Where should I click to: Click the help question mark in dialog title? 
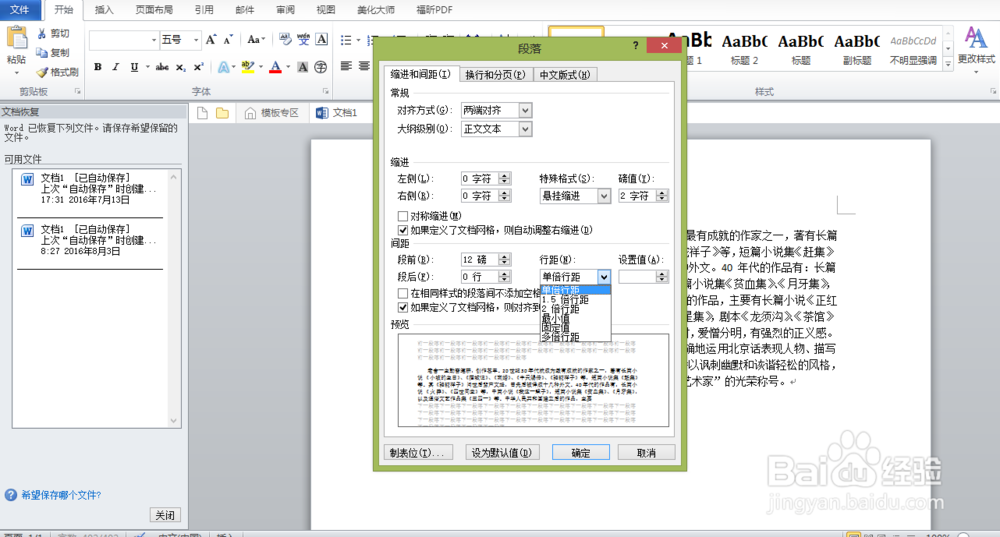(635, 45)
